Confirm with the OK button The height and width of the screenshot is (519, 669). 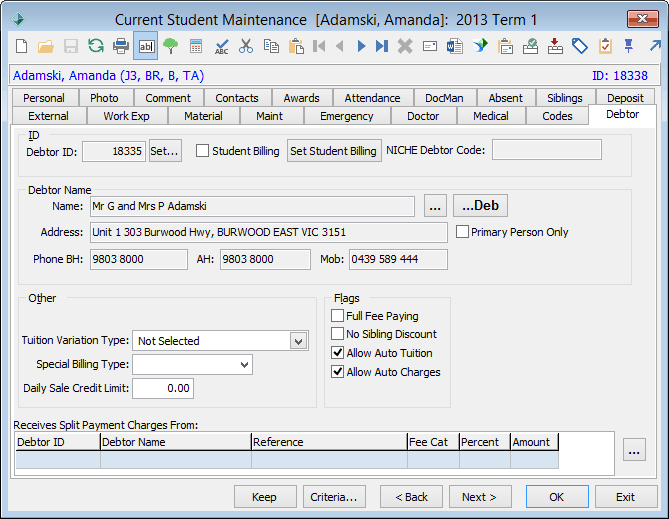coord(557,496)
